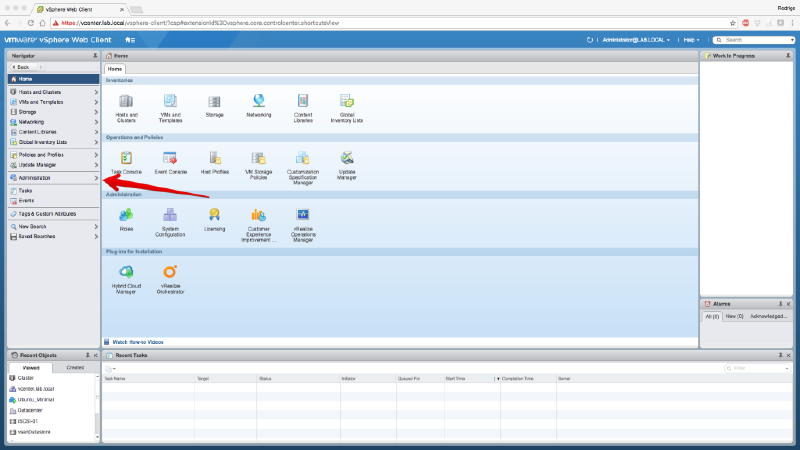Open the Hybrid Cloud Manager icon
This screenshot has height=450, width=800.
126,272
